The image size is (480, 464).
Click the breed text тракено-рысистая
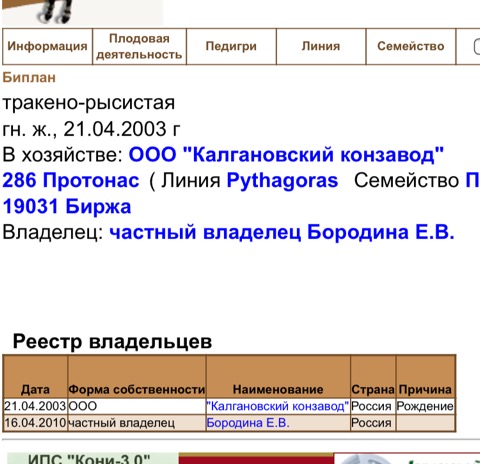click(89, 103)
